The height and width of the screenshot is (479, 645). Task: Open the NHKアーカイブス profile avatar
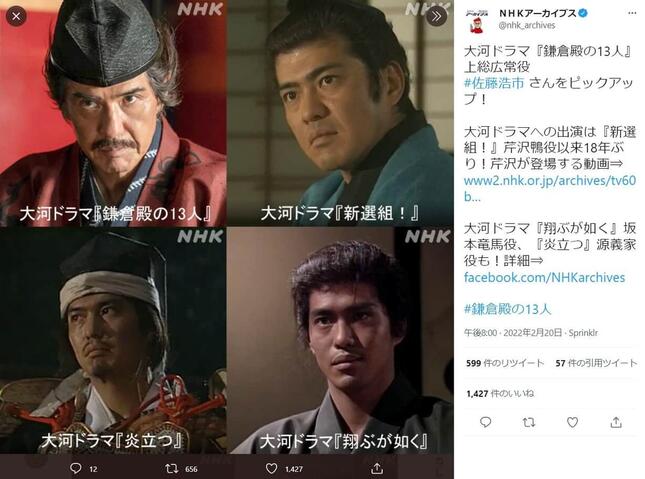[x=477, y=20]
